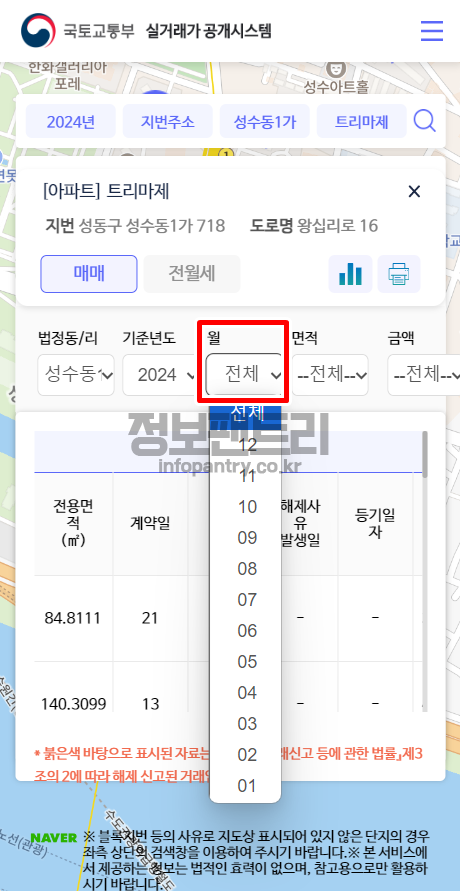Click the 전용면적(㎡) column header
Viewport: 460px width, 891px height.
point(73,523)
